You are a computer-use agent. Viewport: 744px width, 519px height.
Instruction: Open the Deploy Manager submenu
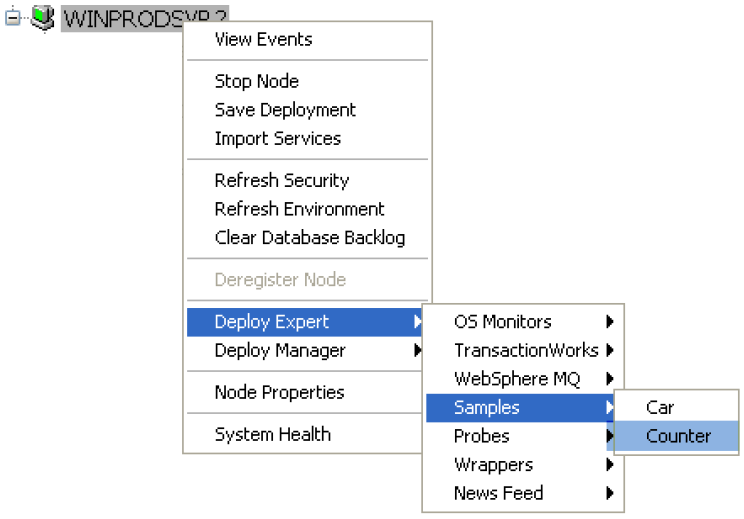click(305, 351)
